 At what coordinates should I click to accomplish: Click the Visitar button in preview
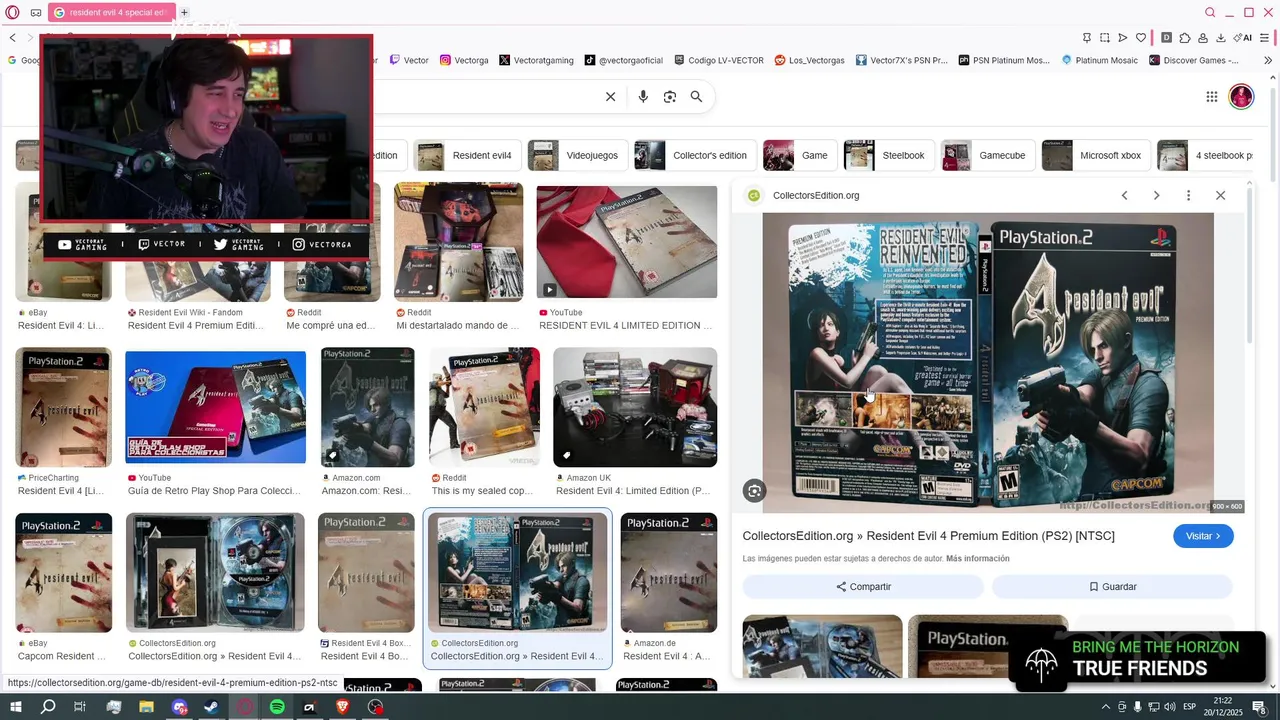pos(1203,536)
